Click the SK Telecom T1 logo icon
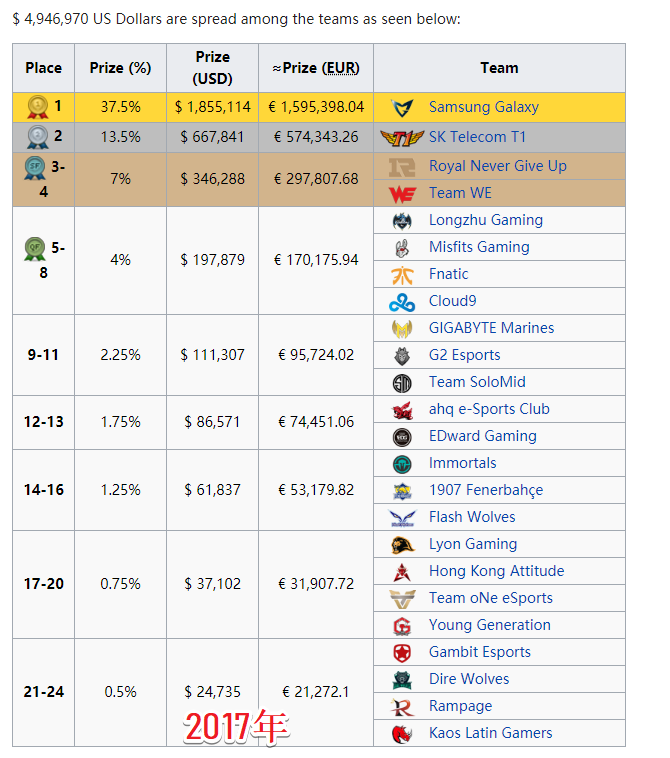 pos(403,137)
